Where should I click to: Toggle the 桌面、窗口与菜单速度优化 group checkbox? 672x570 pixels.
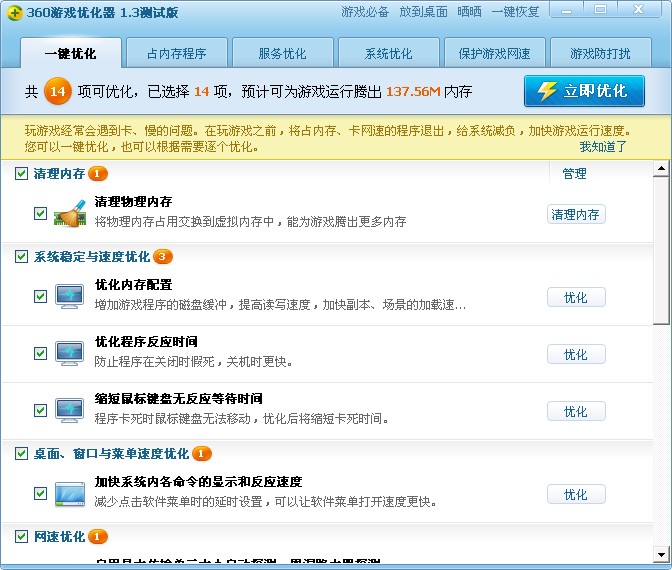tap(21, 453)
